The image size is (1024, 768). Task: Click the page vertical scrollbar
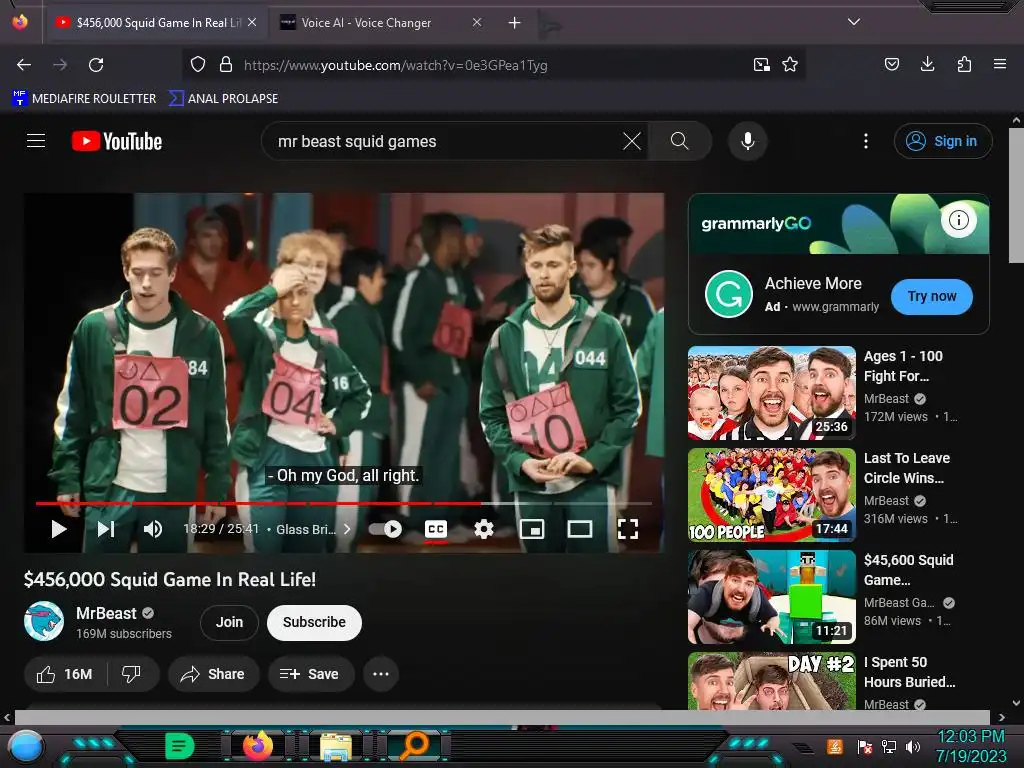[x=1016, y=196]
